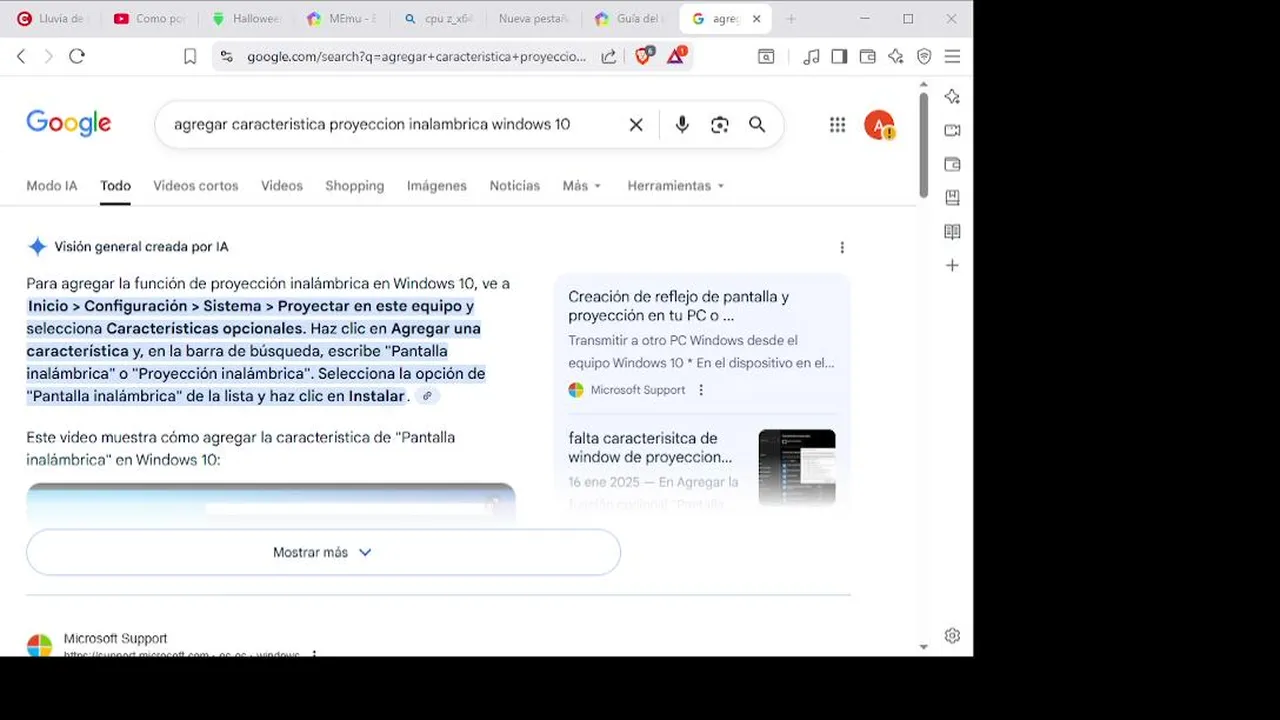Viewport: 1280px width, 720px height.
Task: Copy link icon after Instalar text
Action: 427,396
